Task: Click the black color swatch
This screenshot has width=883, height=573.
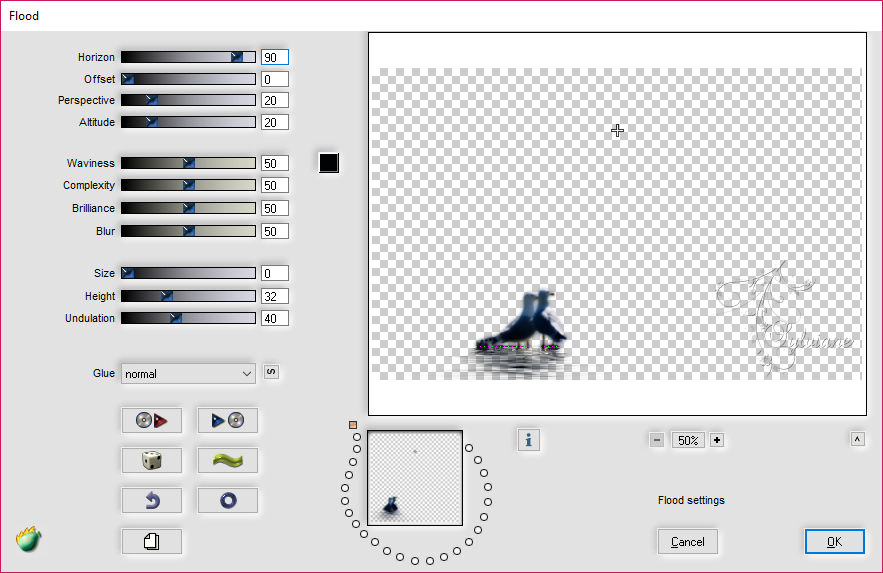Action: click(329, 163)
